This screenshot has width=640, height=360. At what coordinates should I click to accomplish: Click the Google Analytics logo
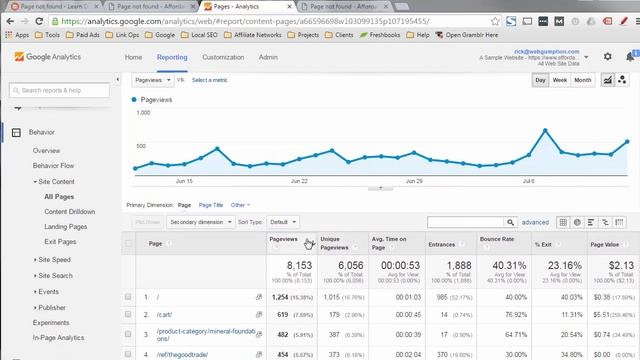(x=48, y=57)
